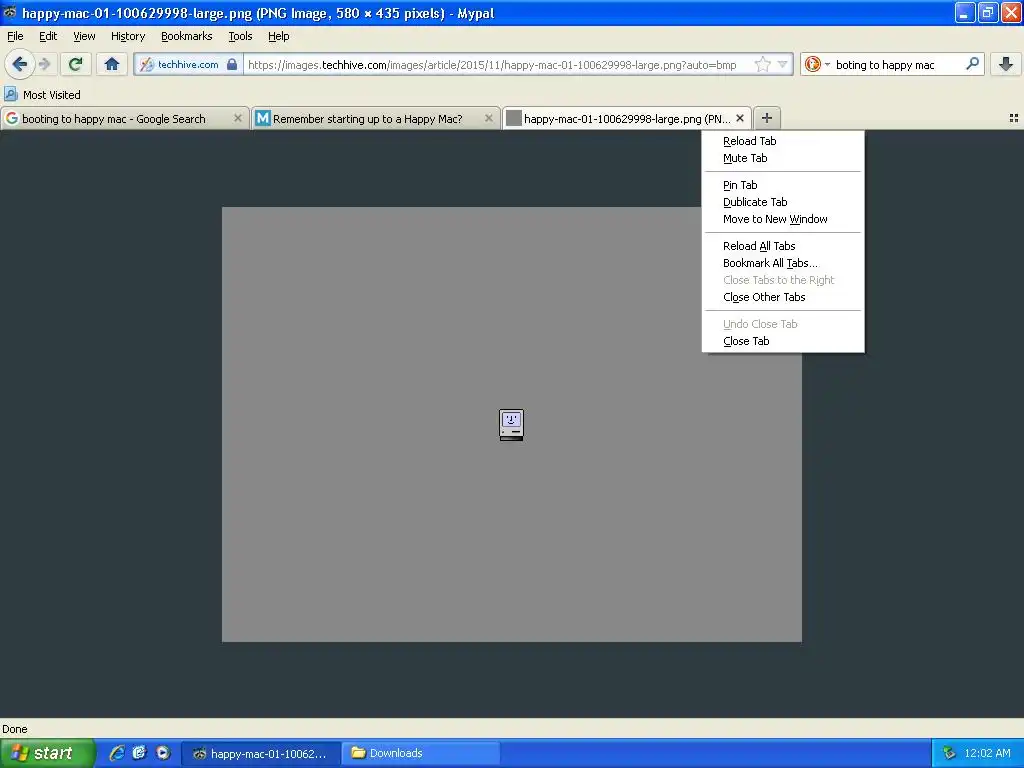Go back using the Back arrow button
1024x768 pixels.
click(20, 64)
